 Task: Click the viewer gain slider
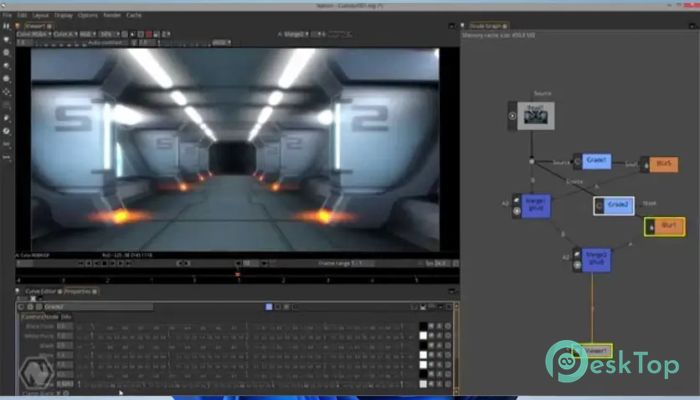click(59, 44)
